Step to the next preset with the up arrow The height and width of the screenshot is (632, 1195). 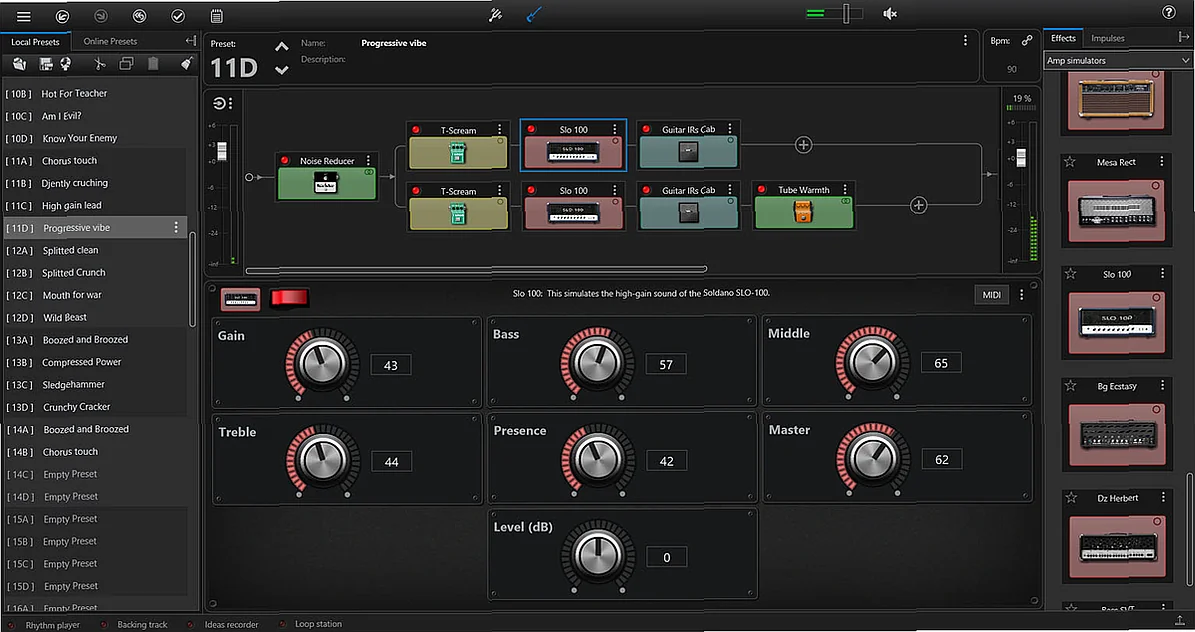pos(282,45)
